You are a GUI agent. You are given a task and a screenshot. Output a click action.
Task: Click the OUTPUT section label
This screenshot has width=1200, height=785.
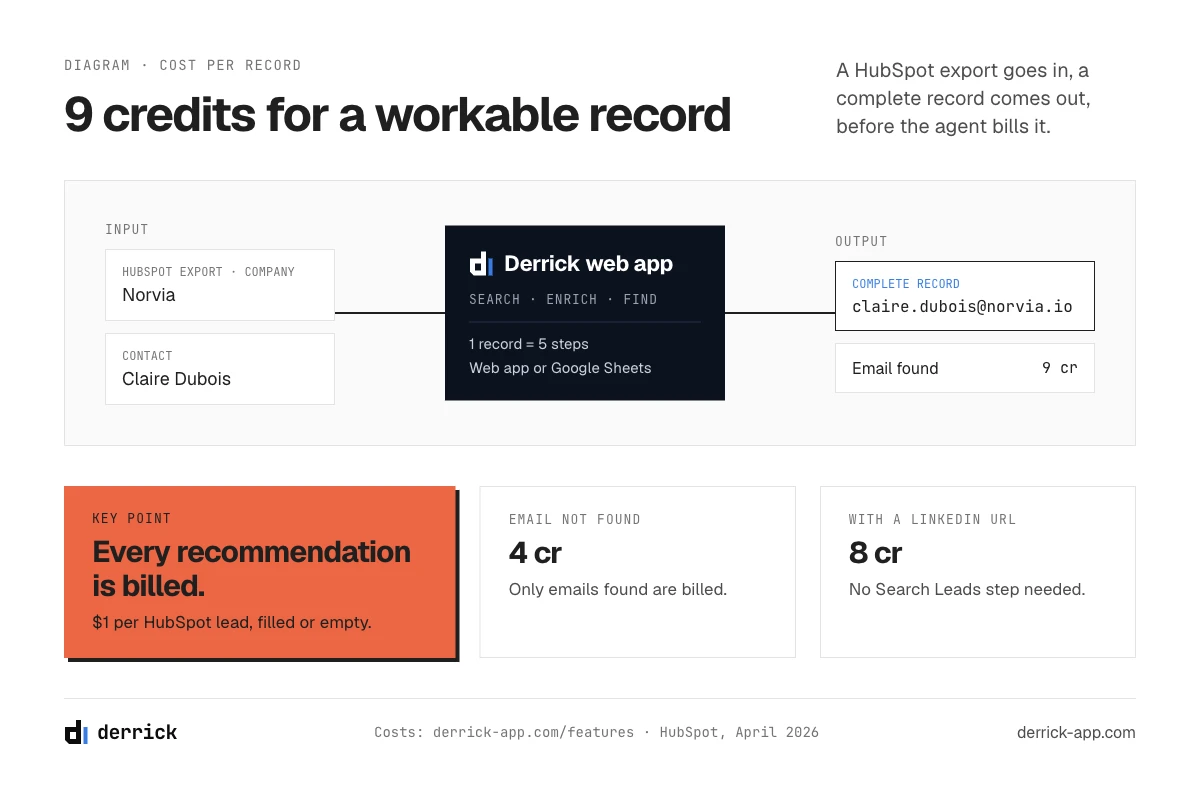coord(861,241)
